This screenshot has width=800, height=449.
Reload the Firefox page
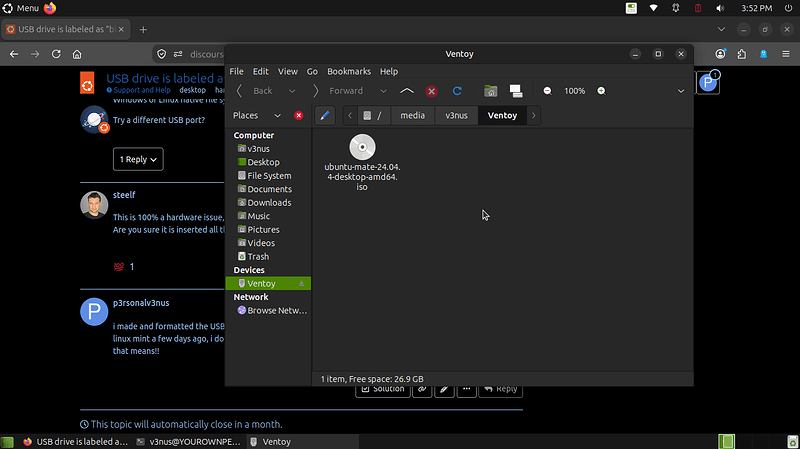coord(56,54)
